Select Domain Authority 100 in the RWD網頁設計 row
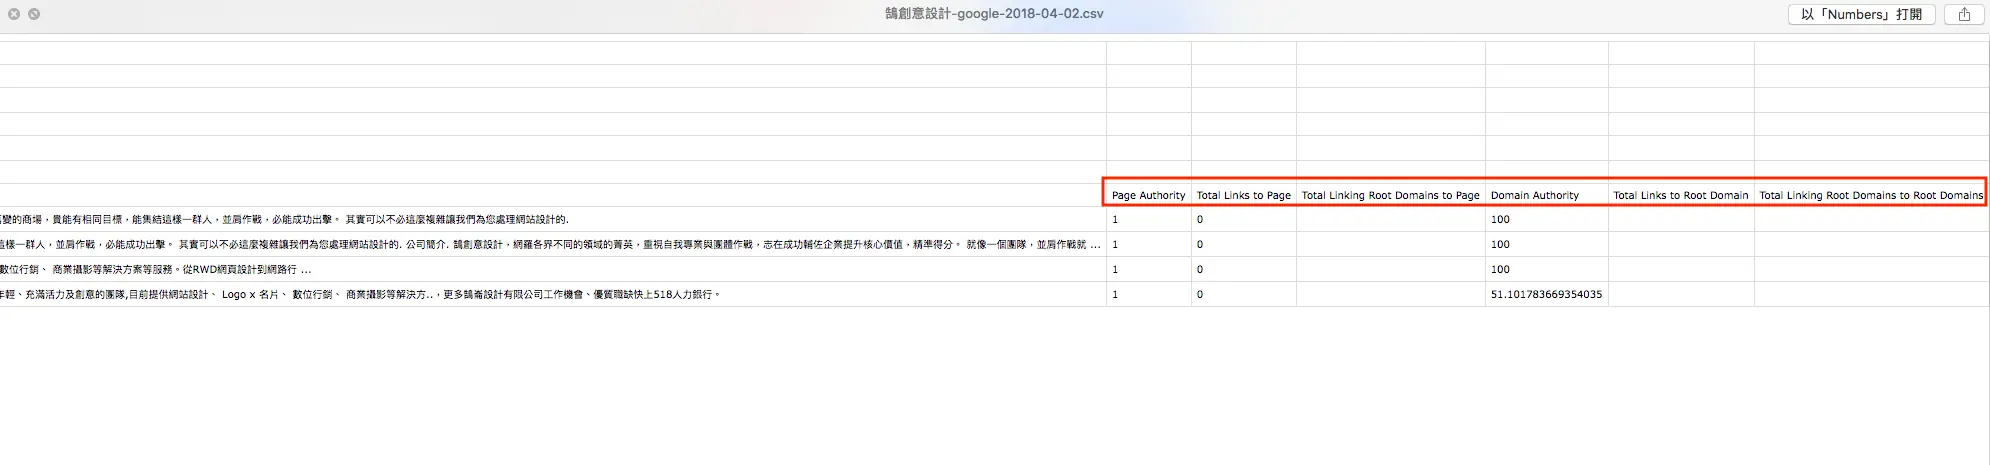The height and width of the screenshot is (465, 1990). pos(1546,269)
